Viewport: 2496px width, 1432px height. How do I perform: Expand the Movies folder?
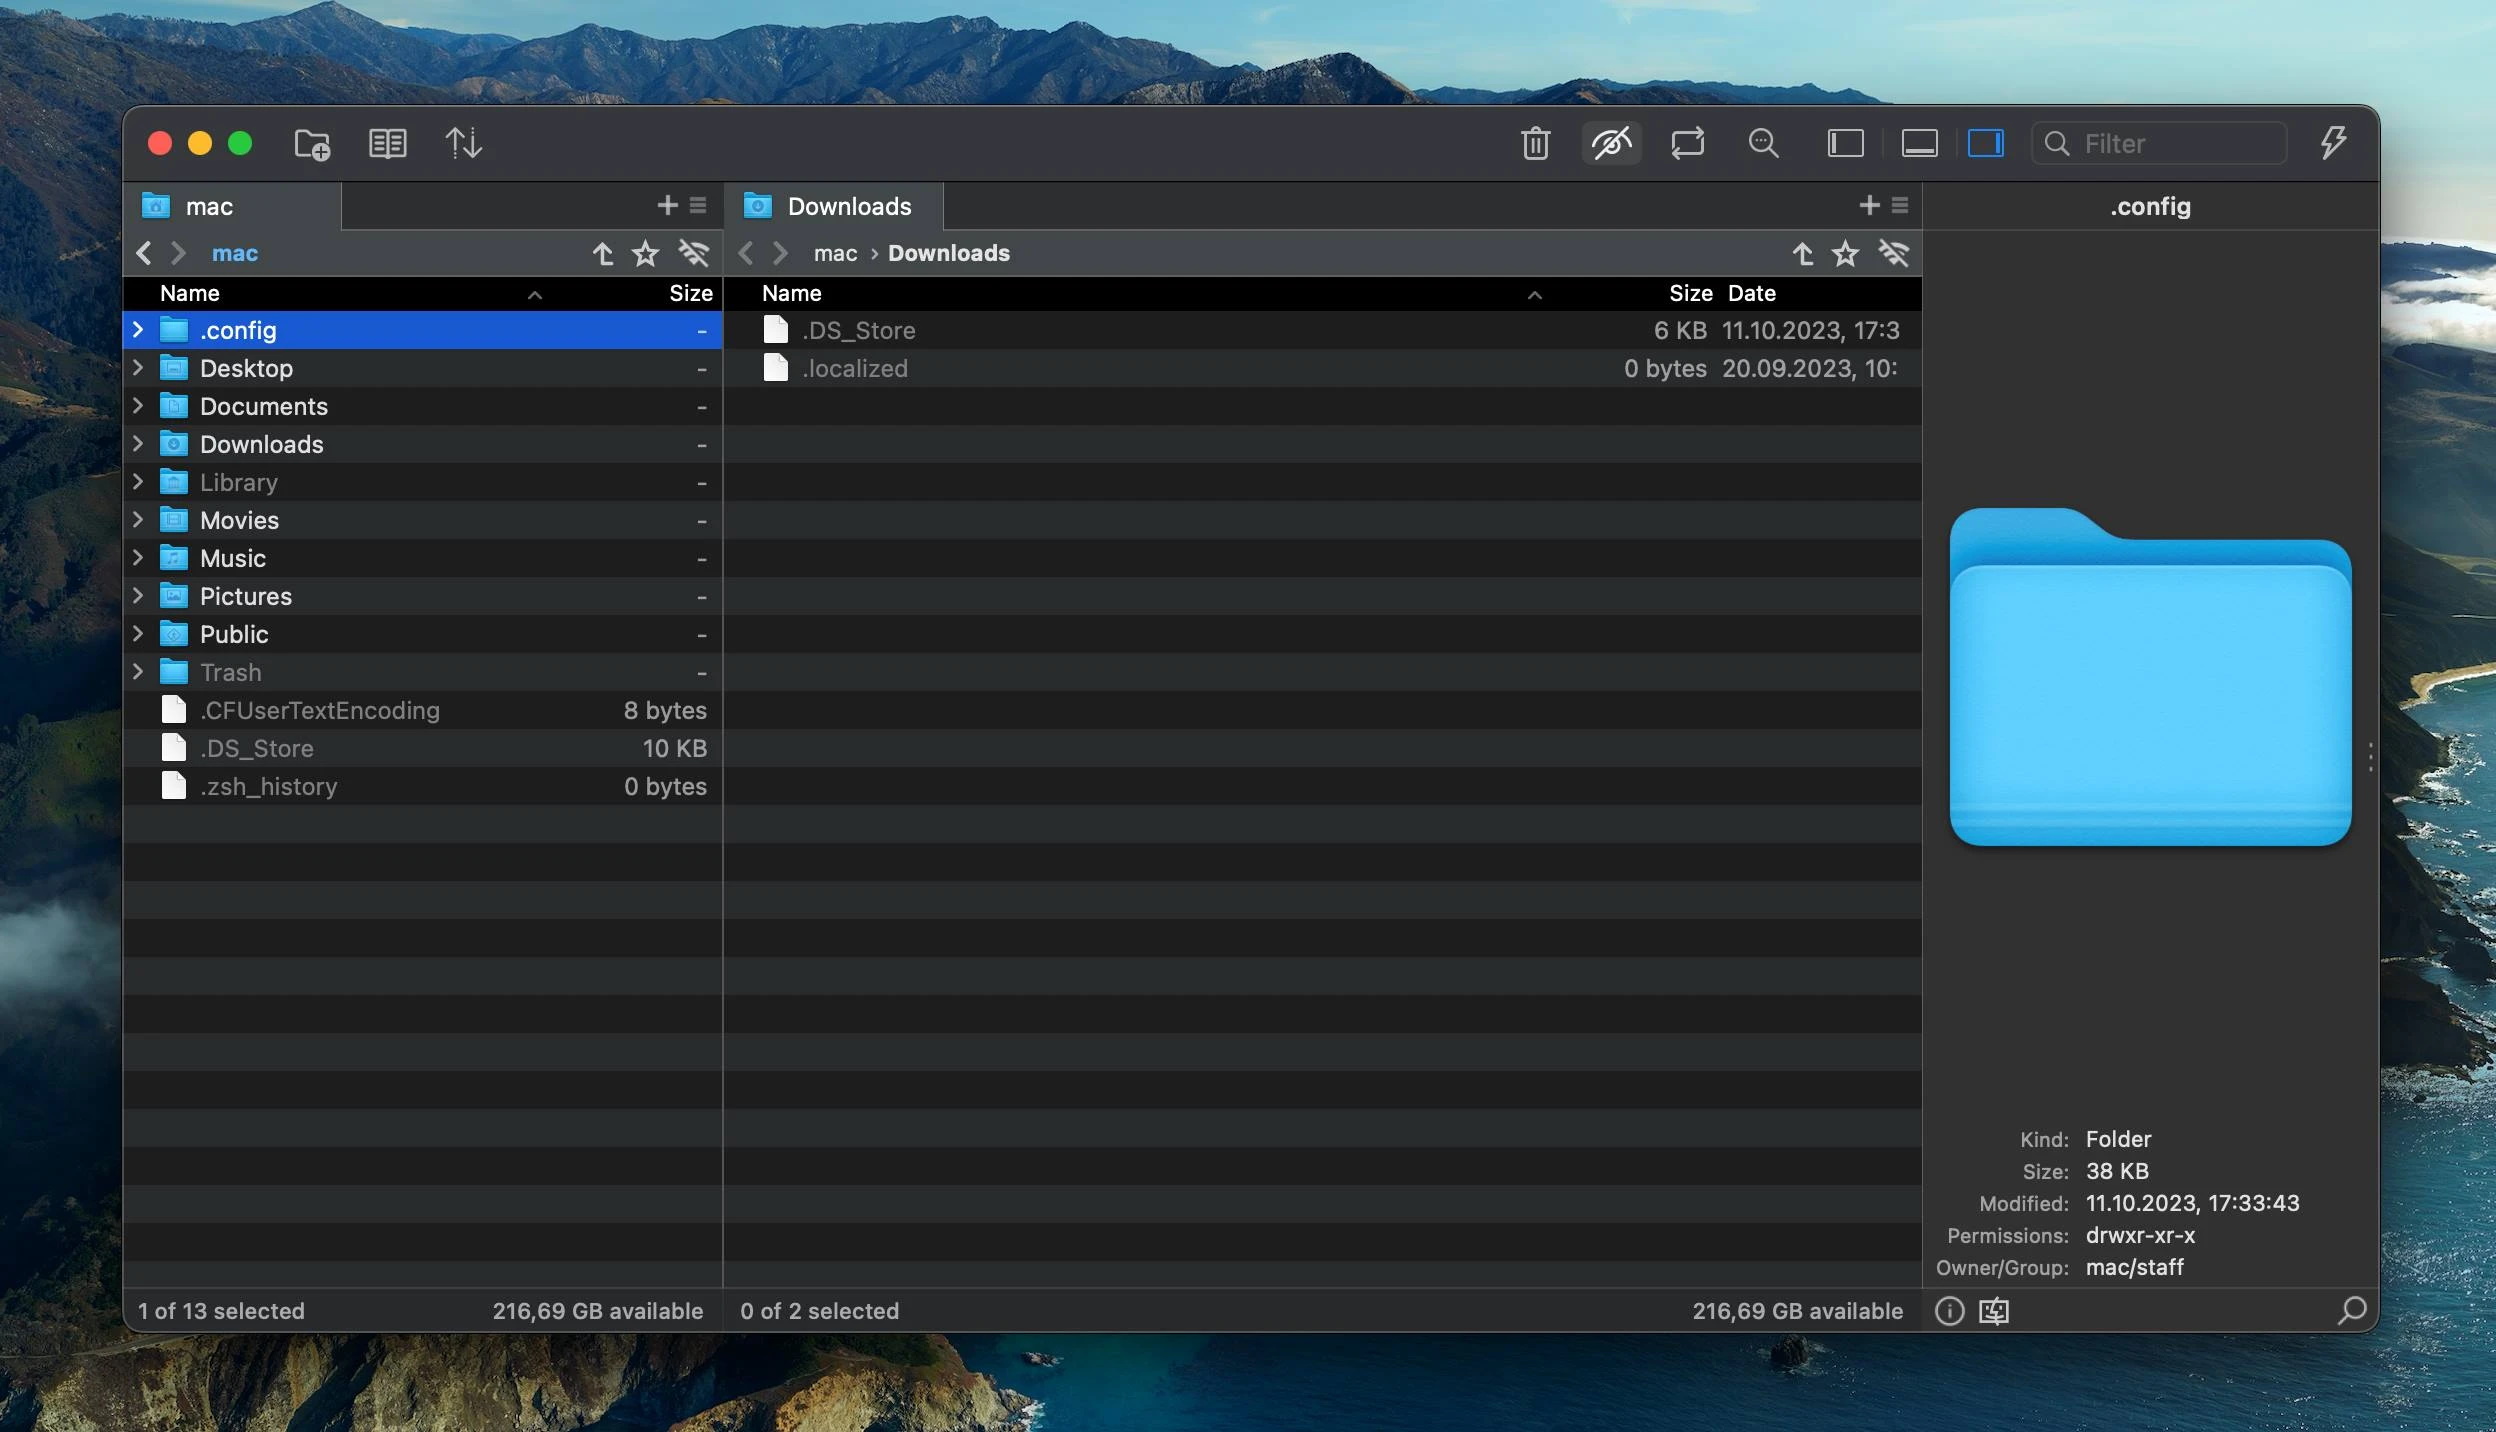[x=138, y=519]
